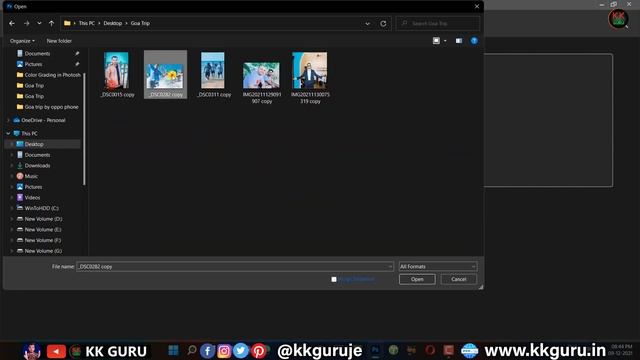Select OneDrive - Personal in sidebar
Image resolution: width=640 pixels, height=360 pixels.
pyautogui.click(x=43, y=120)
